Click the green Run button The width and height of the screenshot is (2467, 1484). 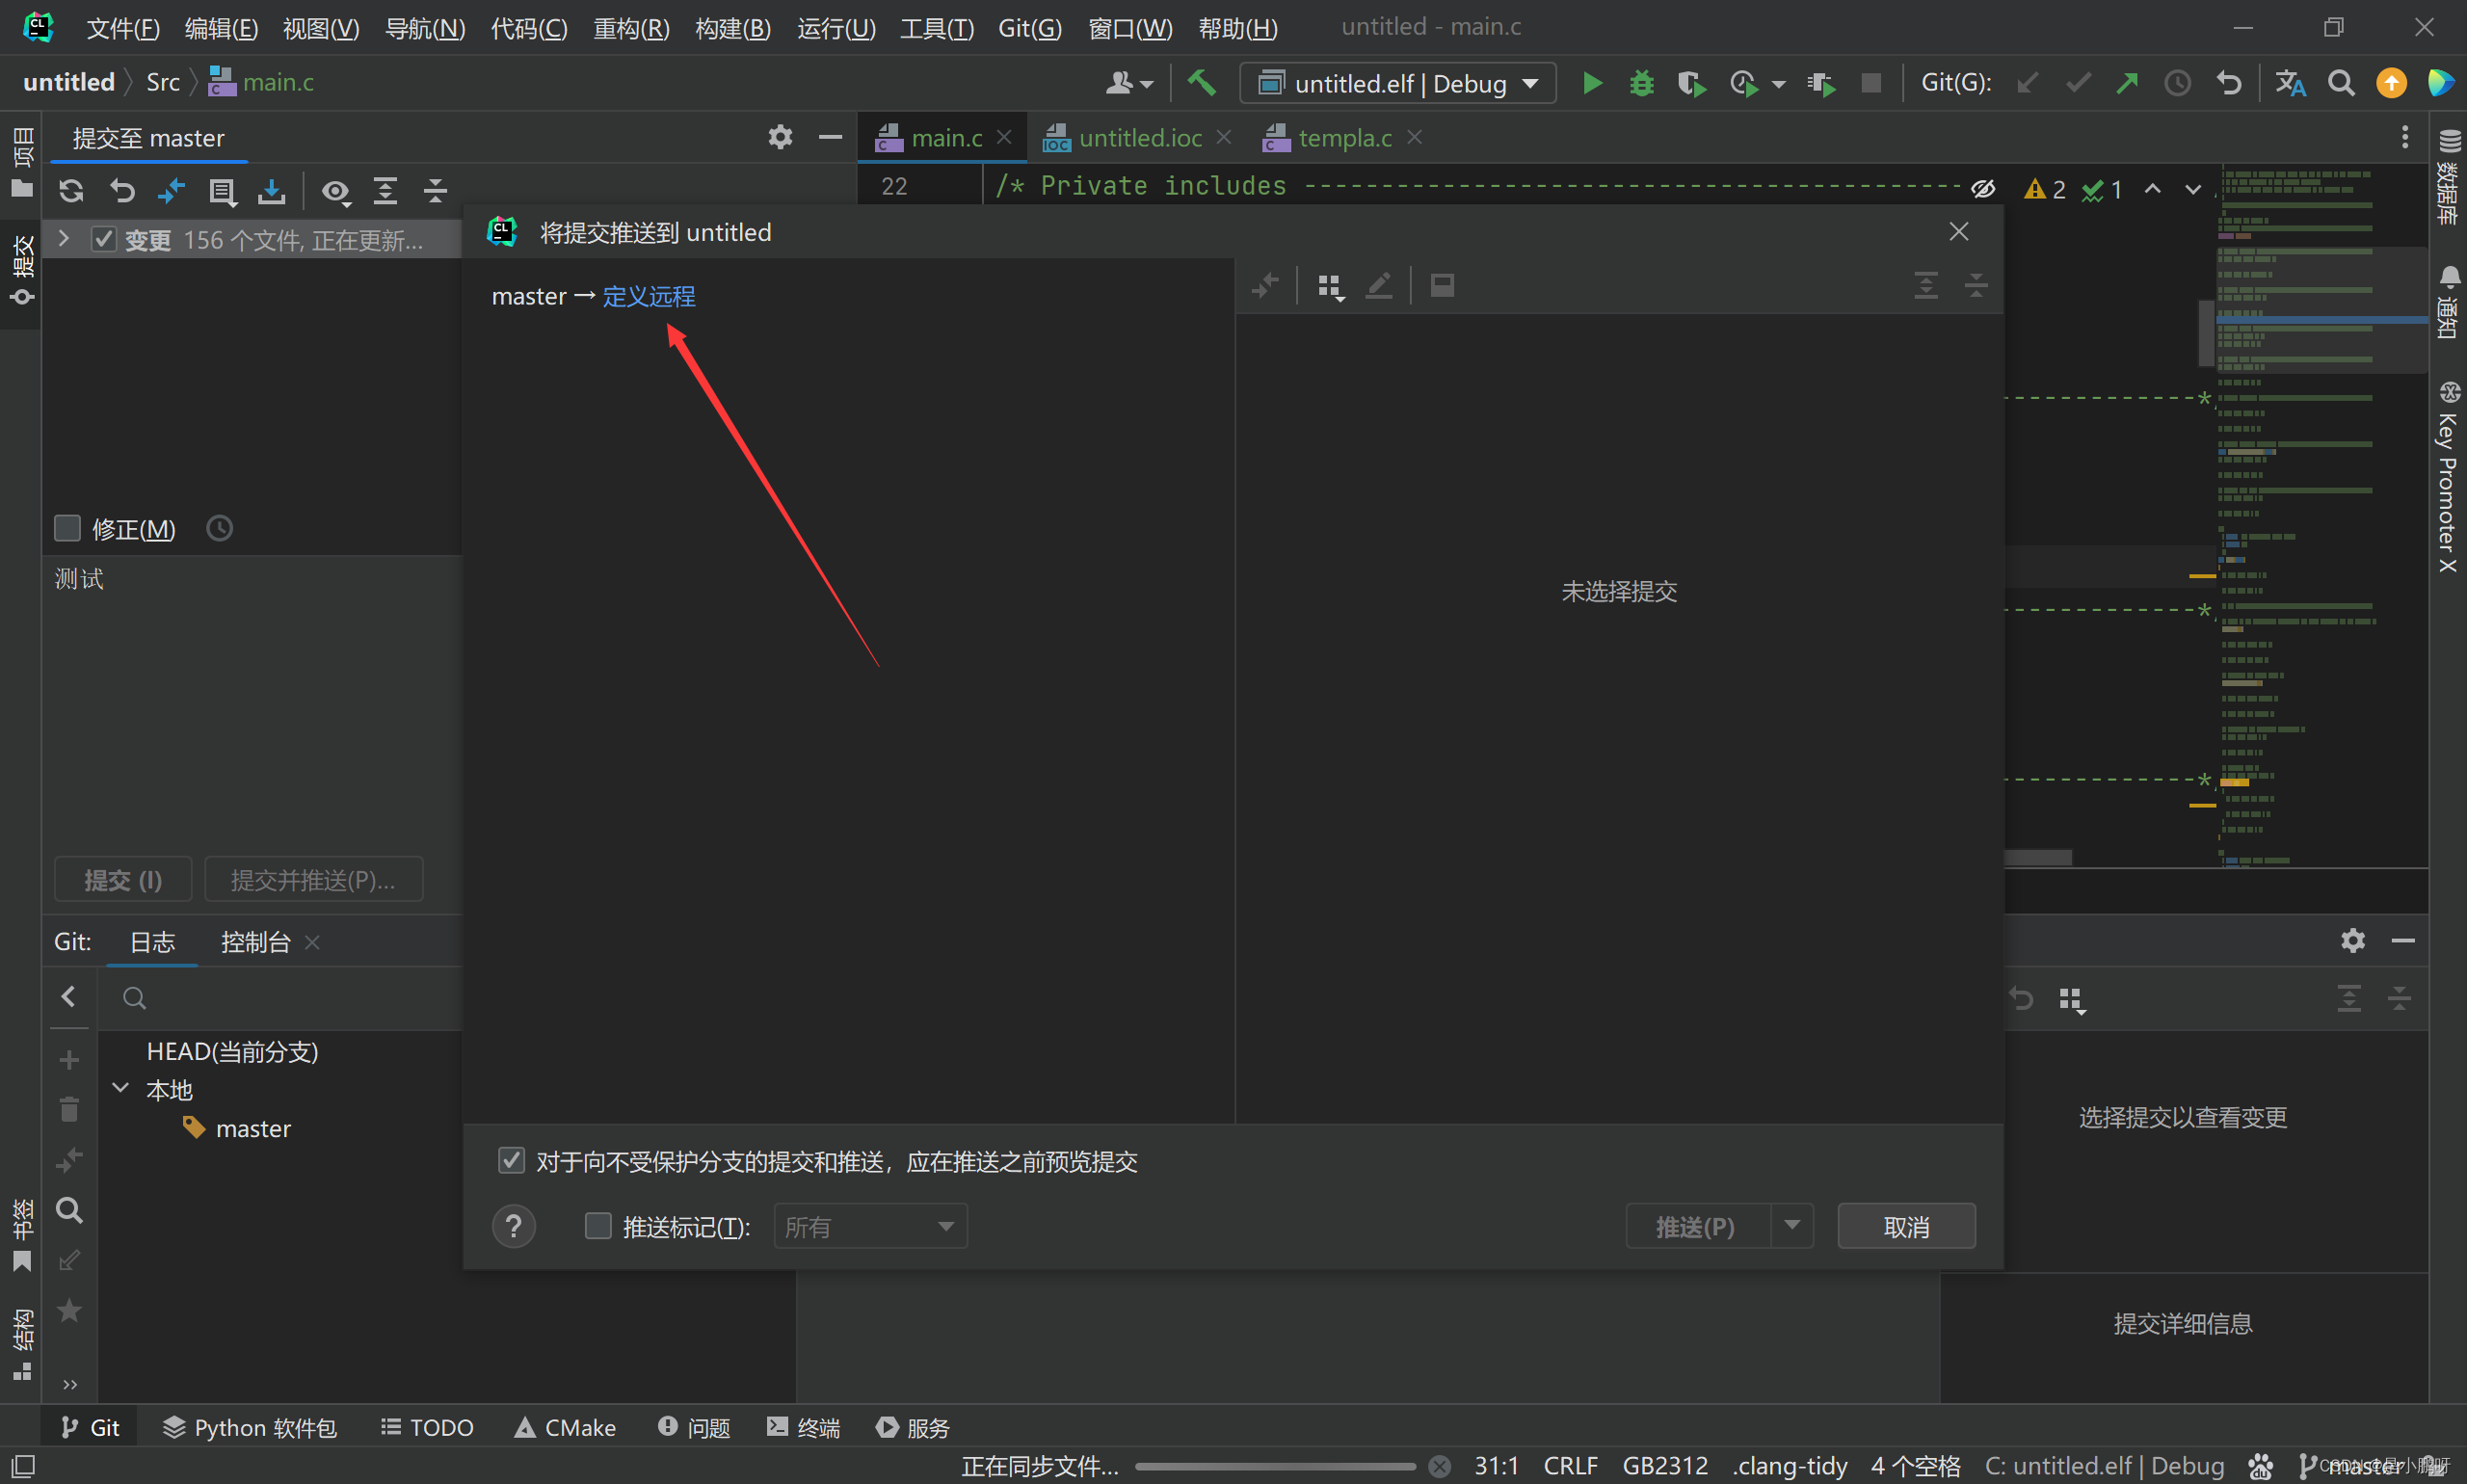[1592, 83]
